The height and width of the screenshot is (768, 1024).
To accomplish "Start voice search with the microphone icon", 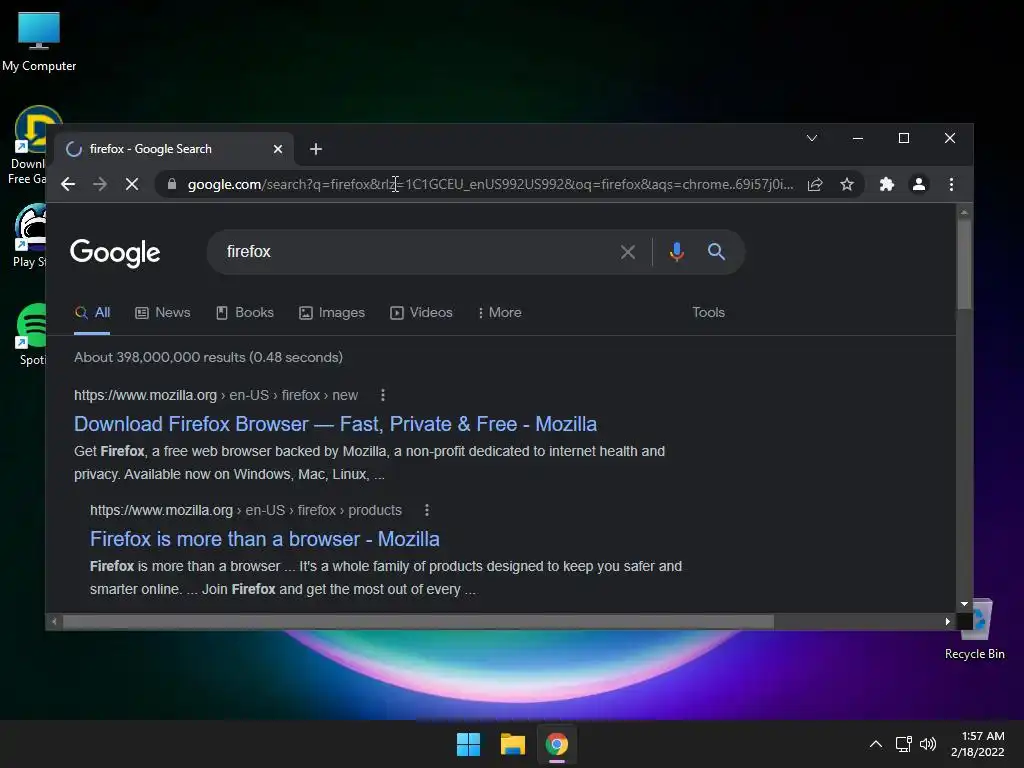I will coord(677,251).
